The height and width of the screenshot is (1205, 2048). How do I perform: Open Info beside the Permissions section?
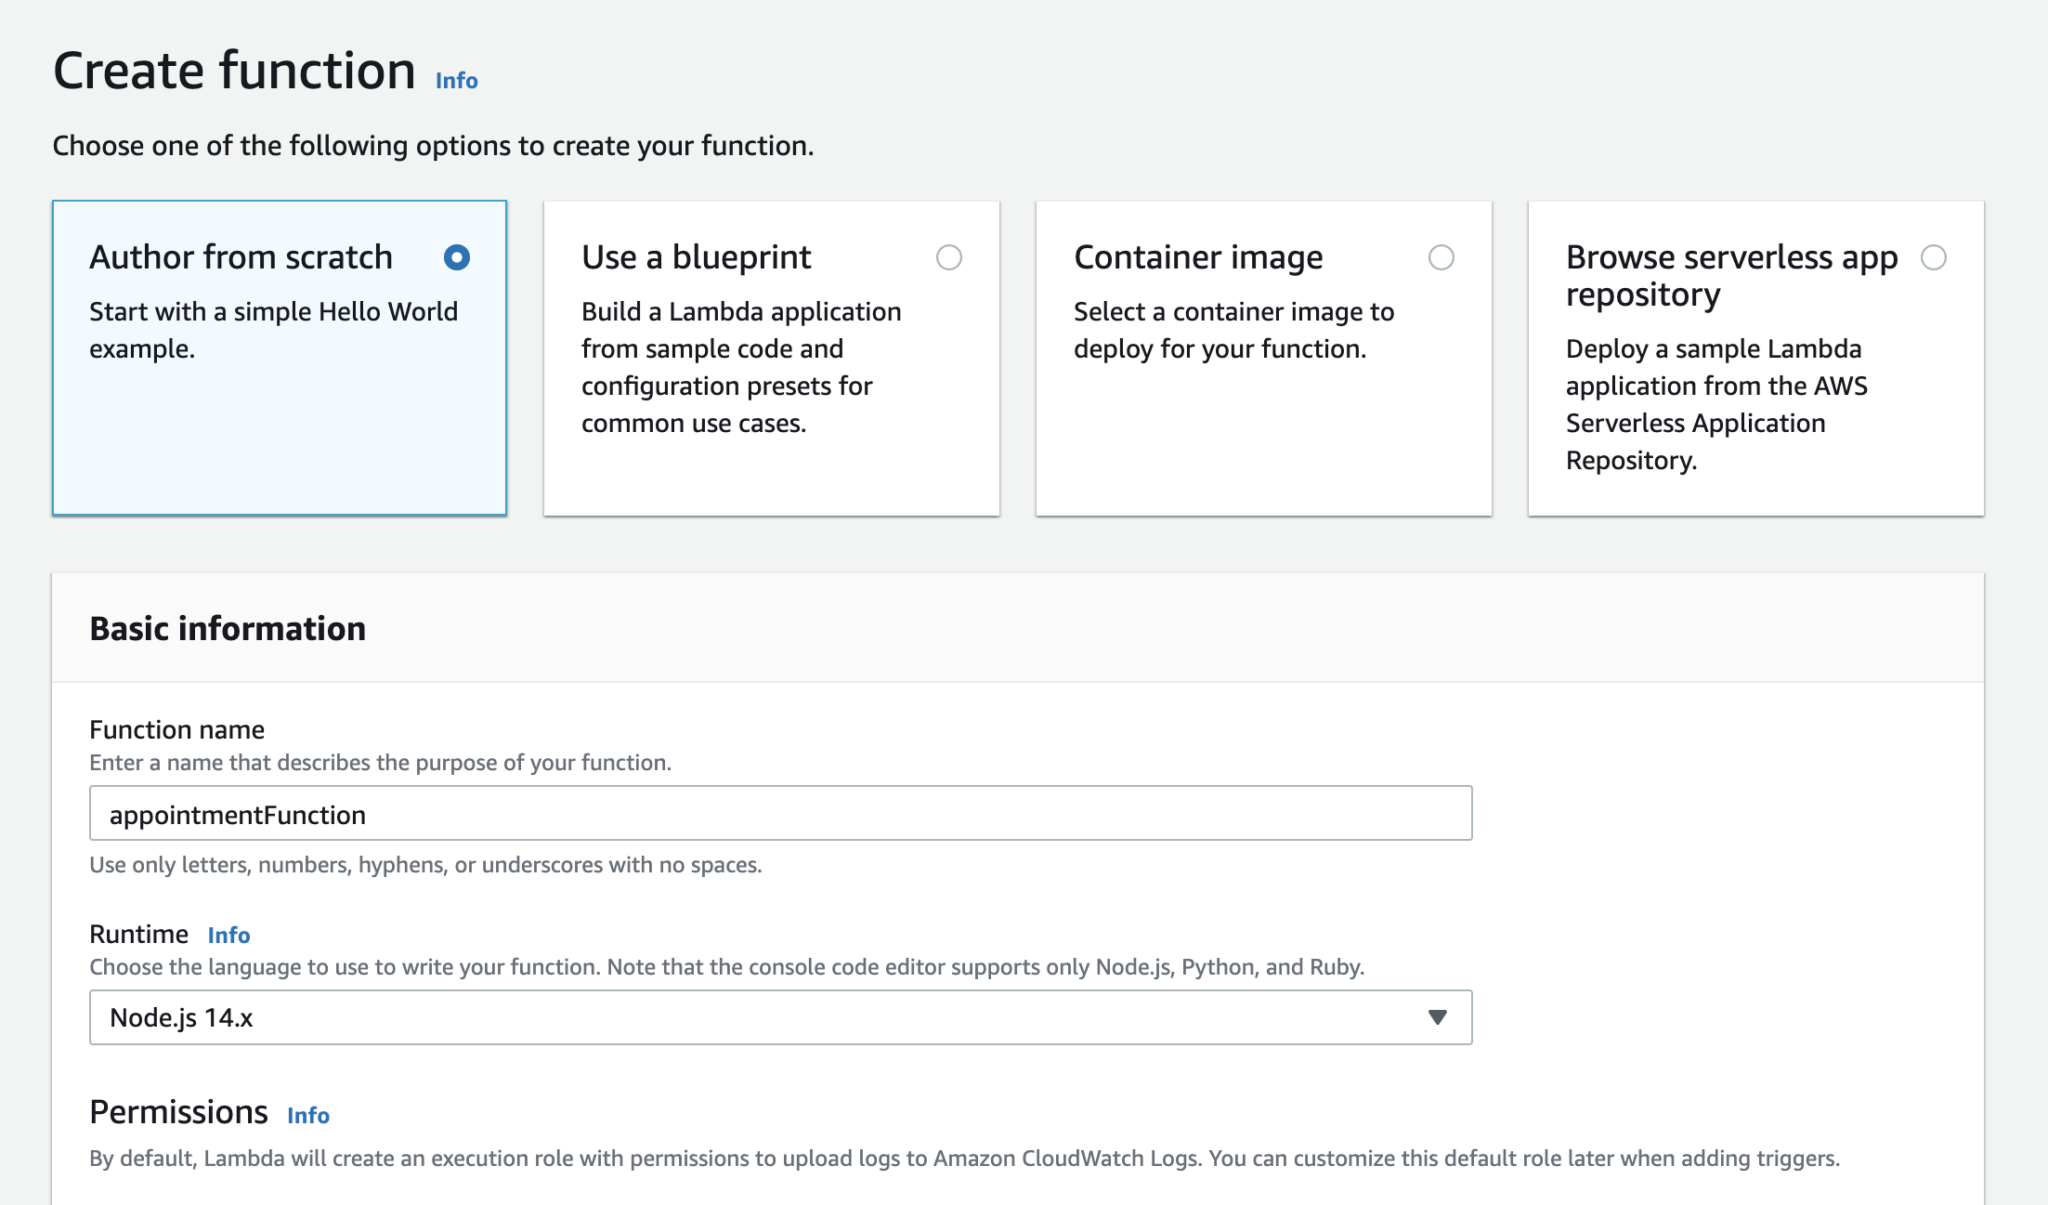(307, 1115)
